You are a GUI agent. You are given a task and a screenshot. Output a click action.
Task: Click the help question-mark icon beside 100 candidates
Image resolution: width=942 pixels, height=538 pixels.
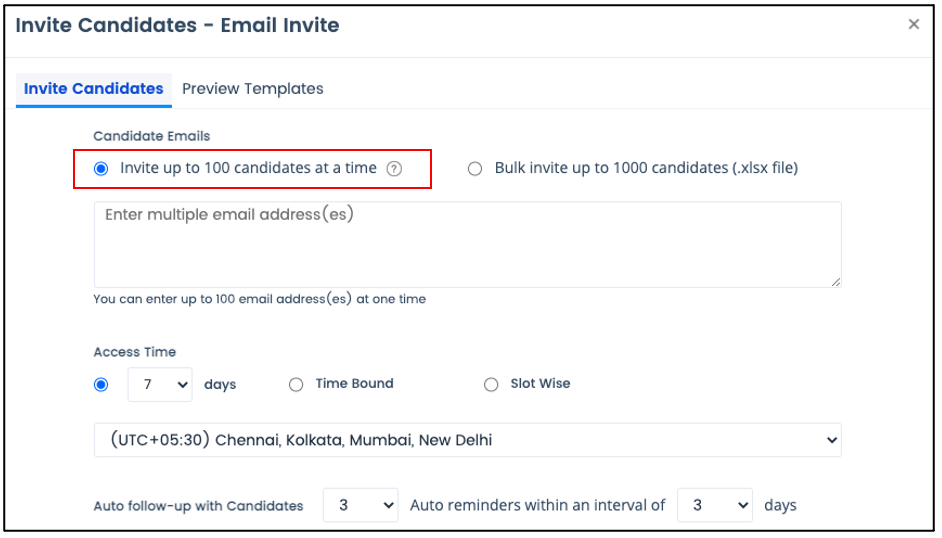pos(394,169)
